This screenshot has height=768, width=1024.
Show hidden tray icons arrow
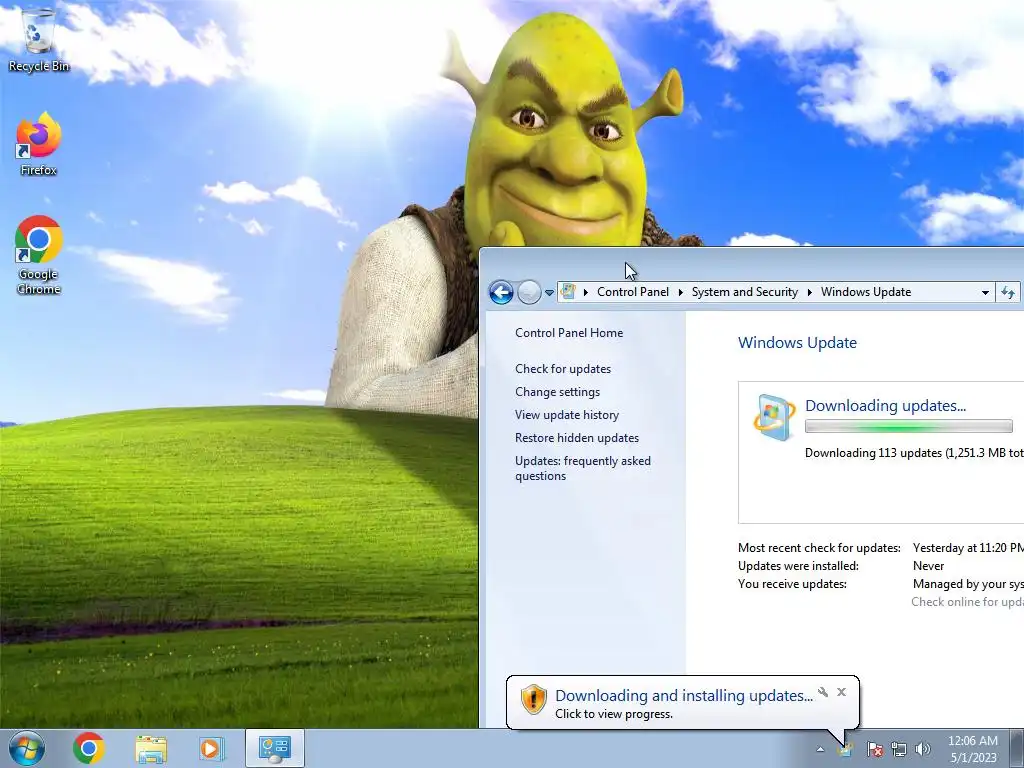pos(820,750)
